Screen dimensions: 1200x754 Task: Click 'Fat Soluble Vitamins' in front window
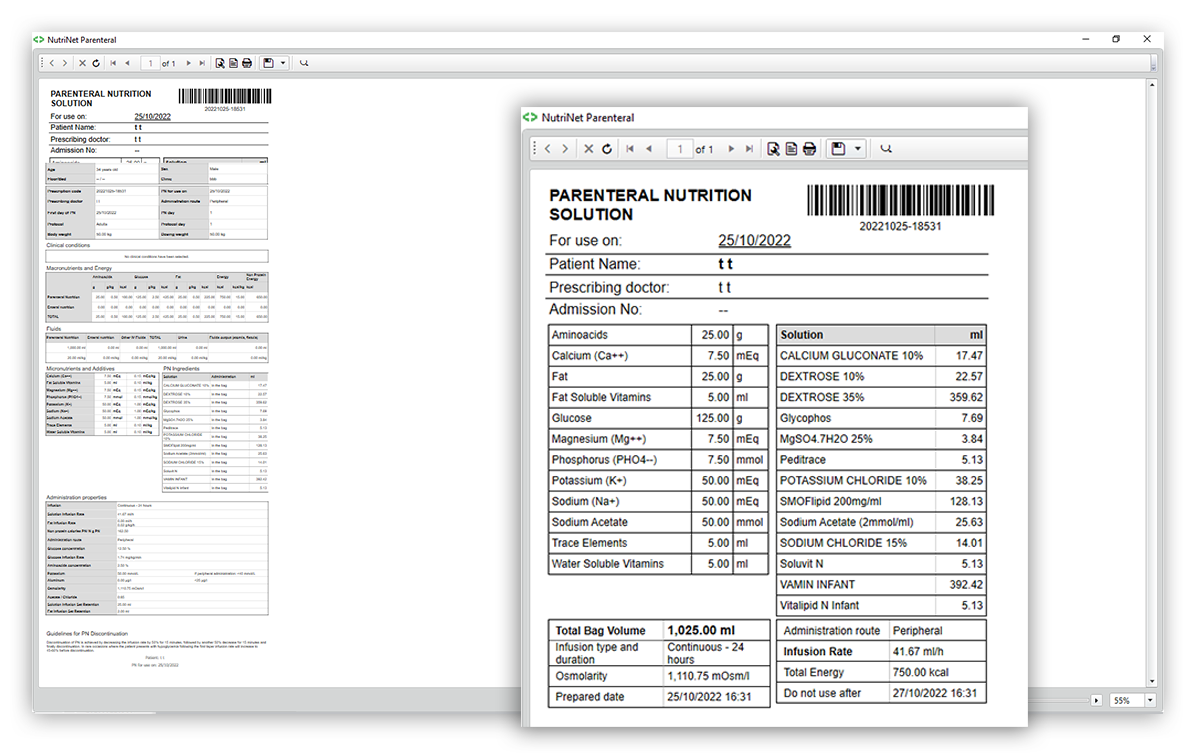(x=601, y=397)
